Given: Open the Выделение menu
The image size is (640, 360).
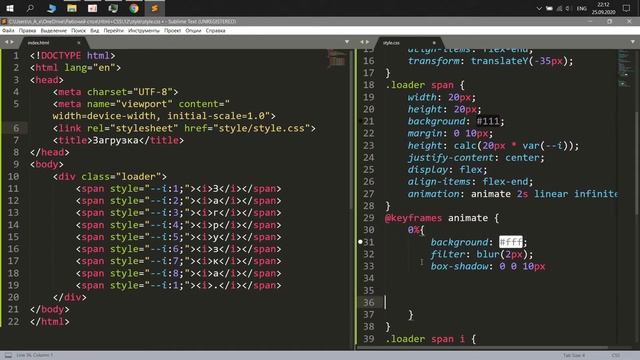Looking at the screenshot, I should coord(53,31).
